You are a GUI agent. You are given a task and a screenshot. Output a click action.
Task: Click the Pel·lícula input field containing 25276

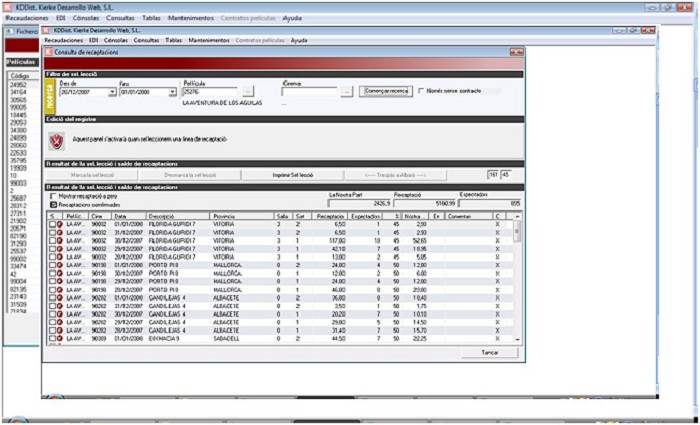point(210,92)
